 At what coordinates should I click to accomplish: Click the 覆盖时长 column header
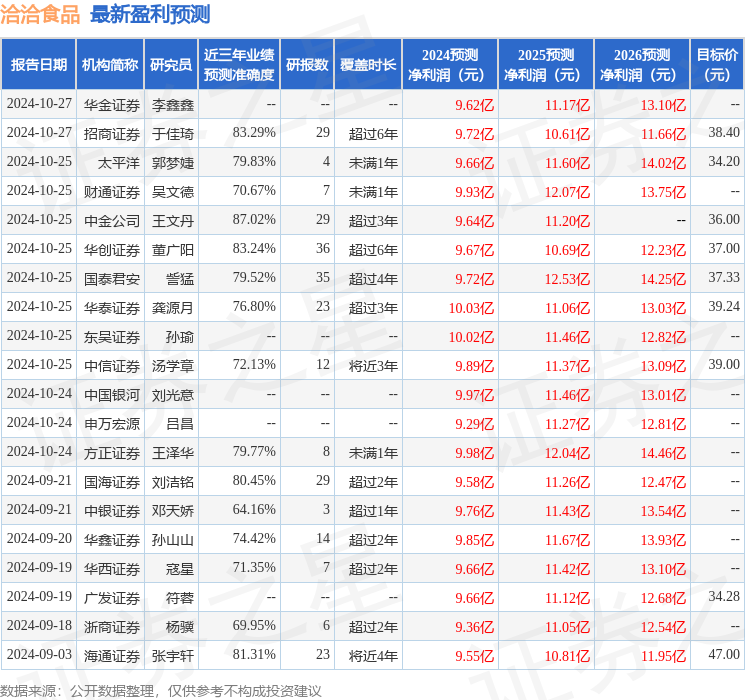coord(368,65)
